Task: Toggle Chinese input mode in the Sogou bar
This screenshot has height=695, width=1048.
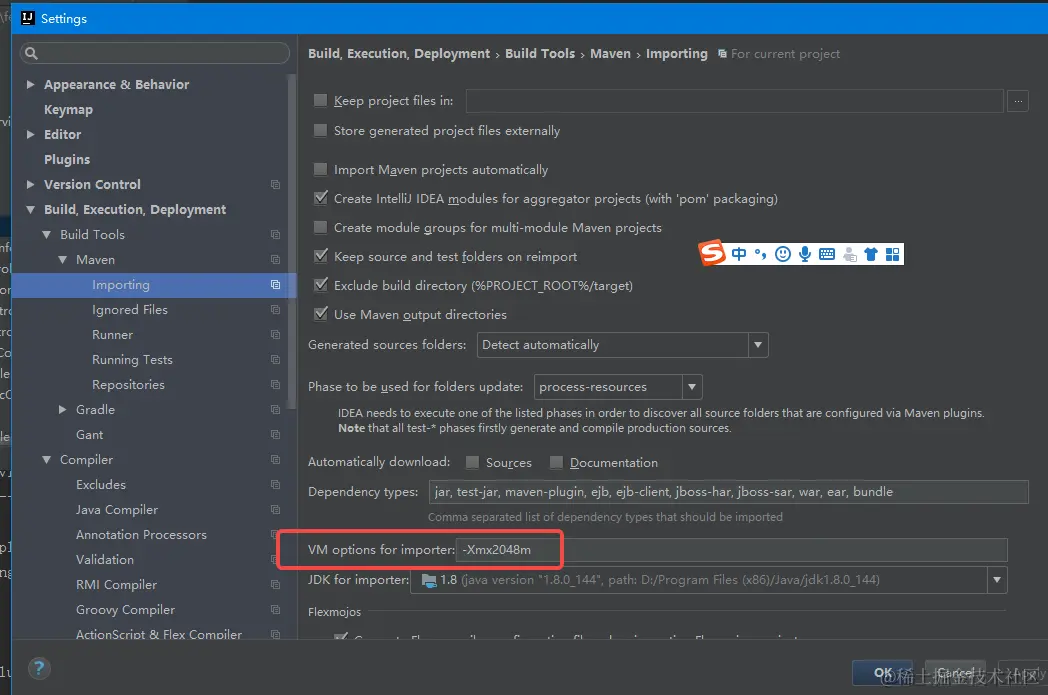Action: click(x=739, y=254)
